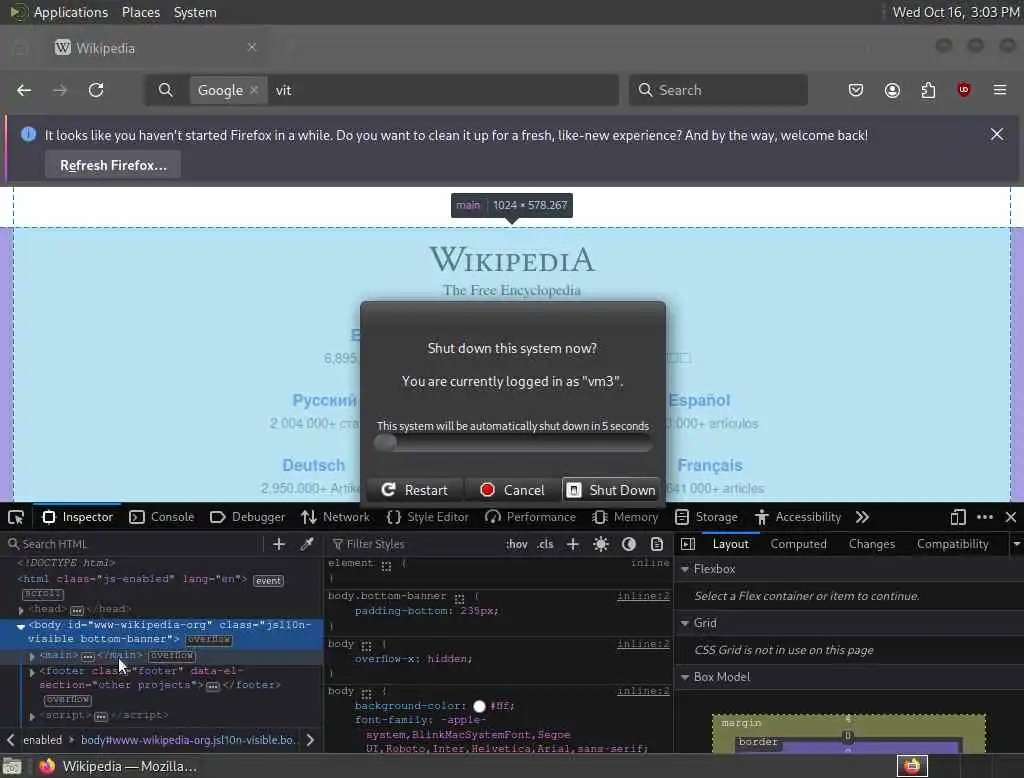Pick the eyedropper color tool

[307, 543]
